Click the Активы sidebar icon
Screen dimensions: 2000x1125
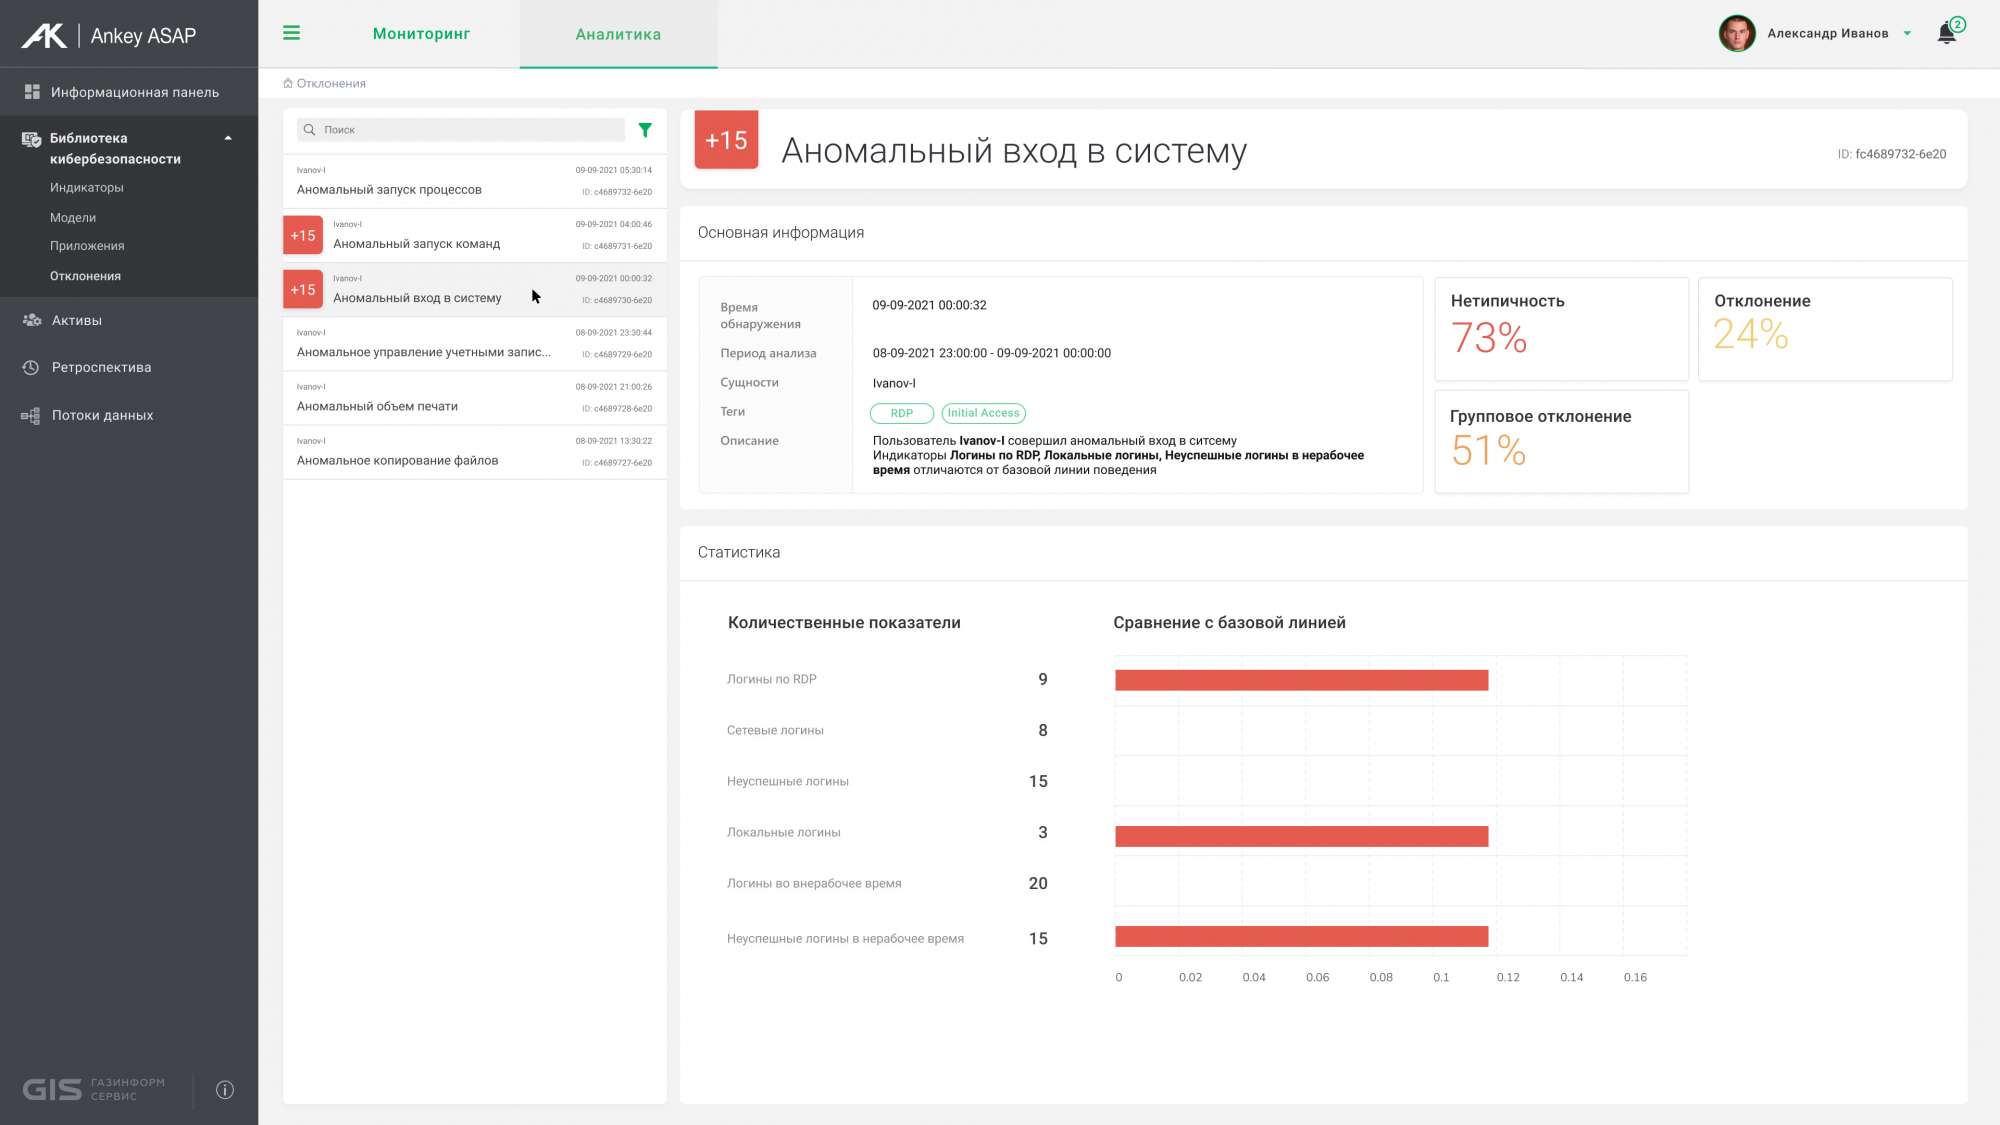tap(32, 320)
